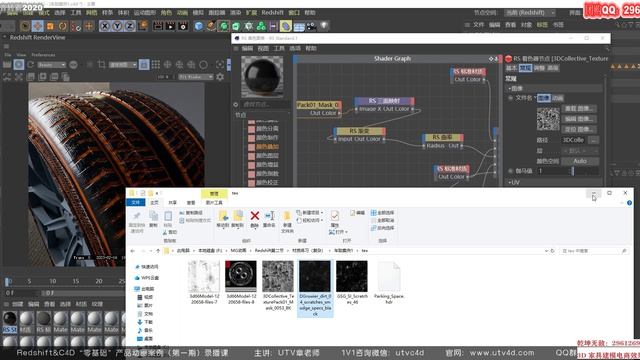The height and width of the screenshot is (360, 640).
Task: Open the 图片工具 picture tools ribbon tab
Action: (x=214, y=202)
